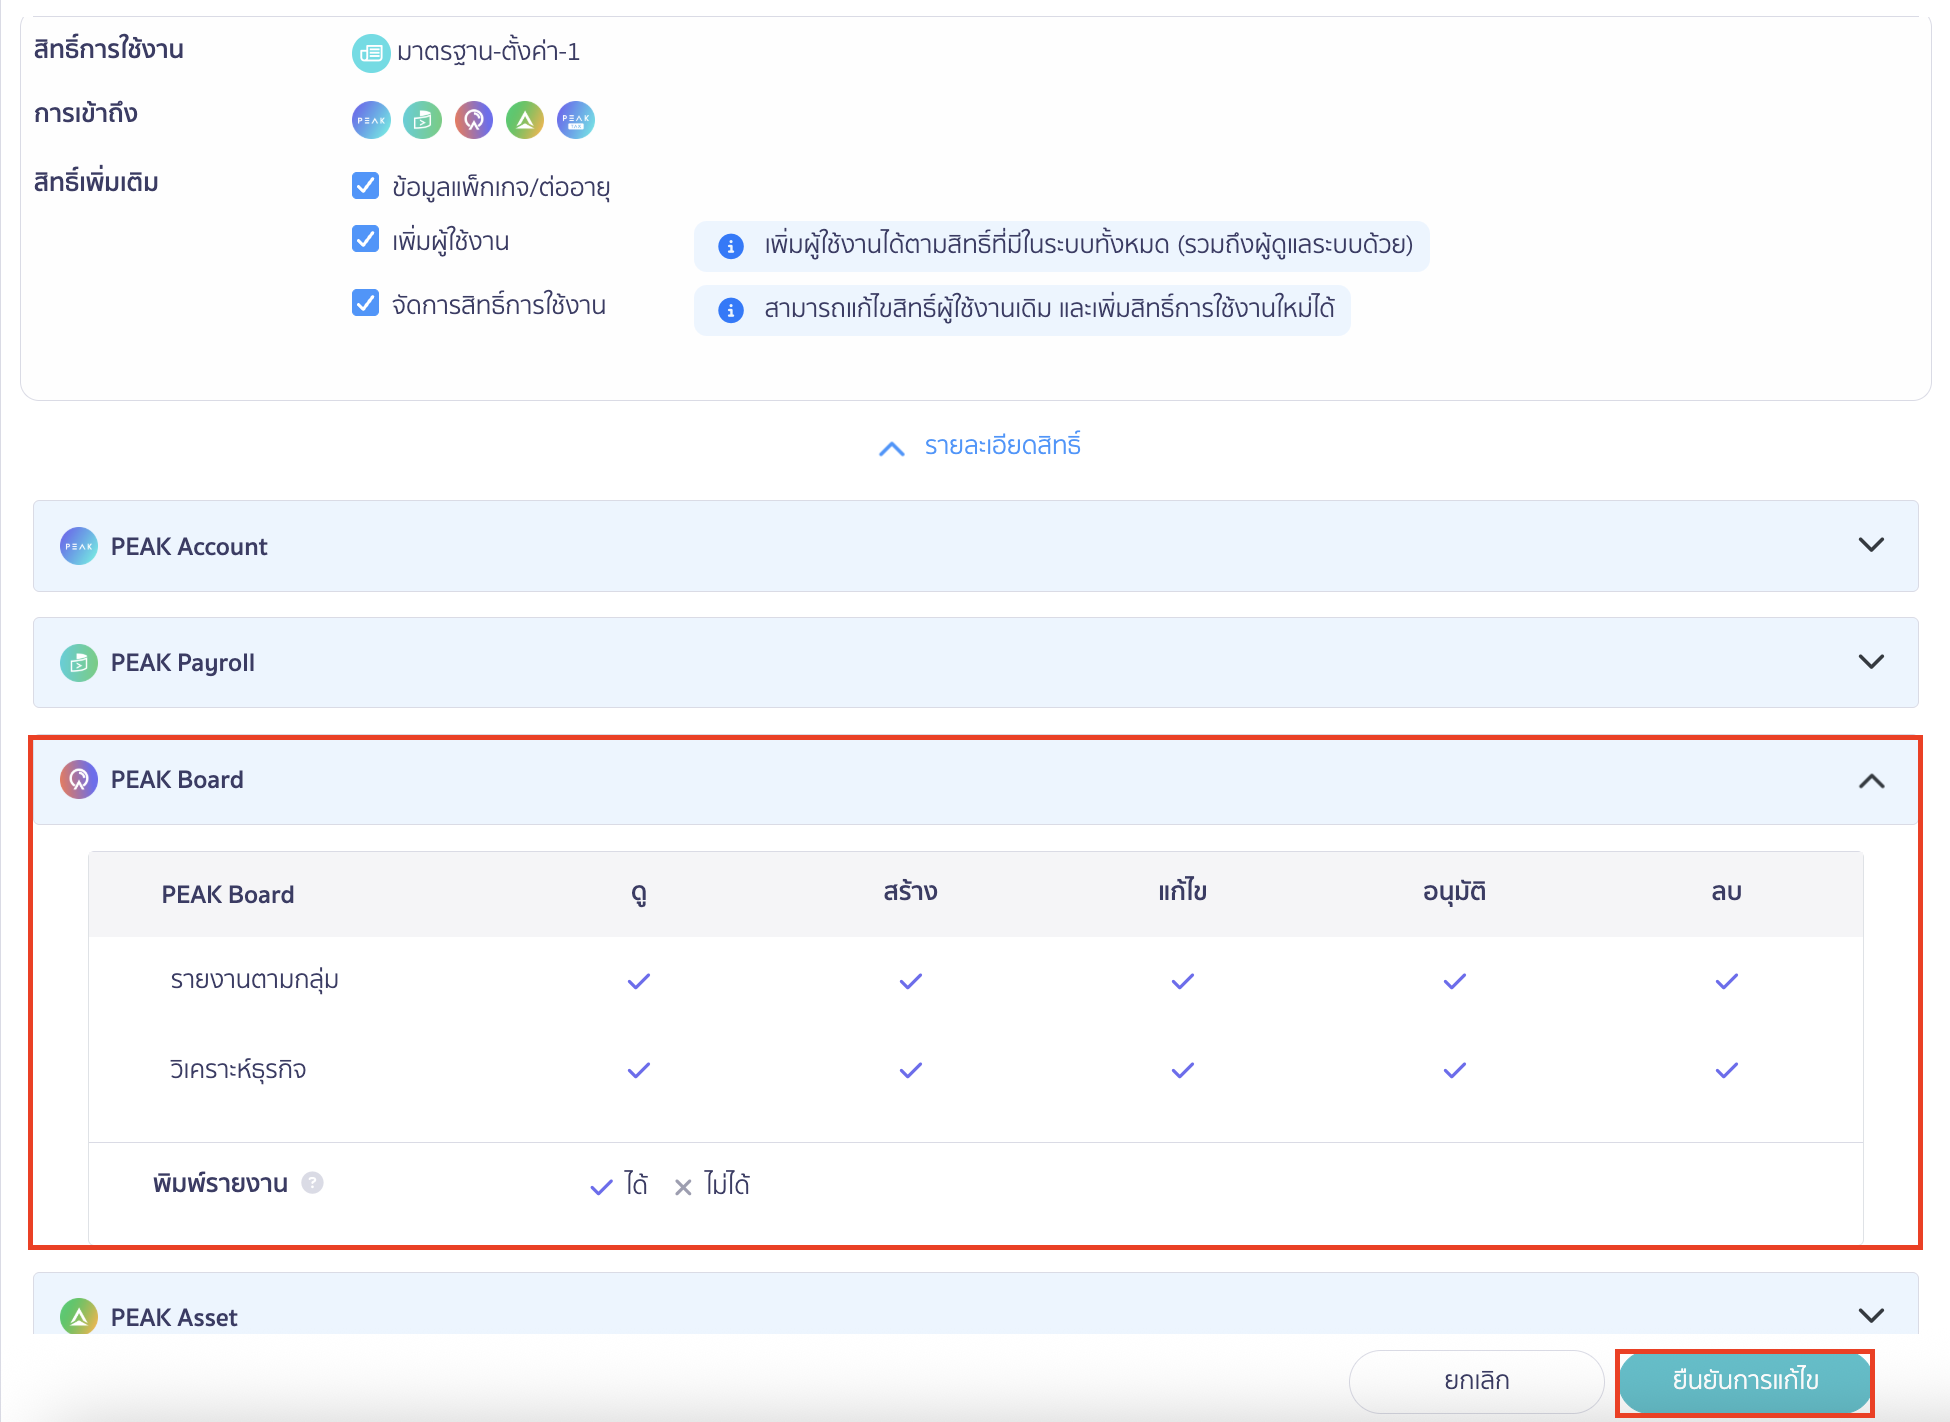
Task: Toggle ลบ permission for วิเคราะห์ธุรกิจ
Action: coord(1727,1070)
